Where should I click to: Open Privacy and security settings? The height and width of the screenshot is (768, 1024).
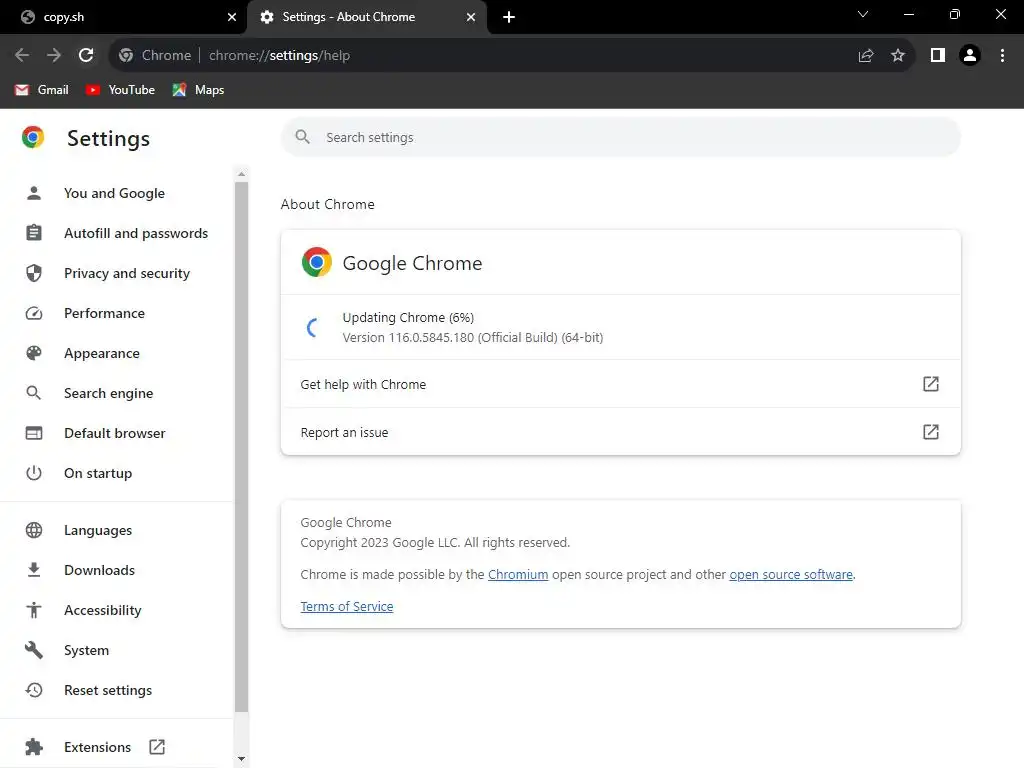pos(126,273)
